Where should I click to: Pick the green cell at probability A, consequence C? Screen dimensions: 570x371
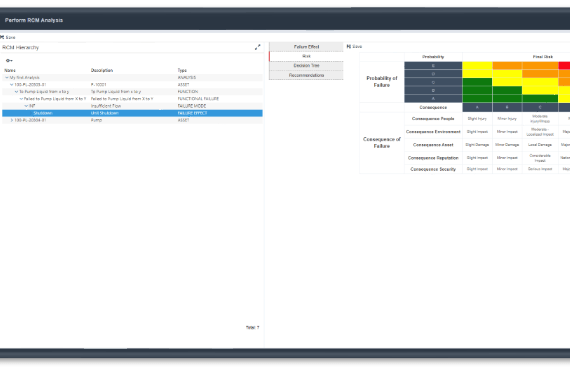click(540, 98)
